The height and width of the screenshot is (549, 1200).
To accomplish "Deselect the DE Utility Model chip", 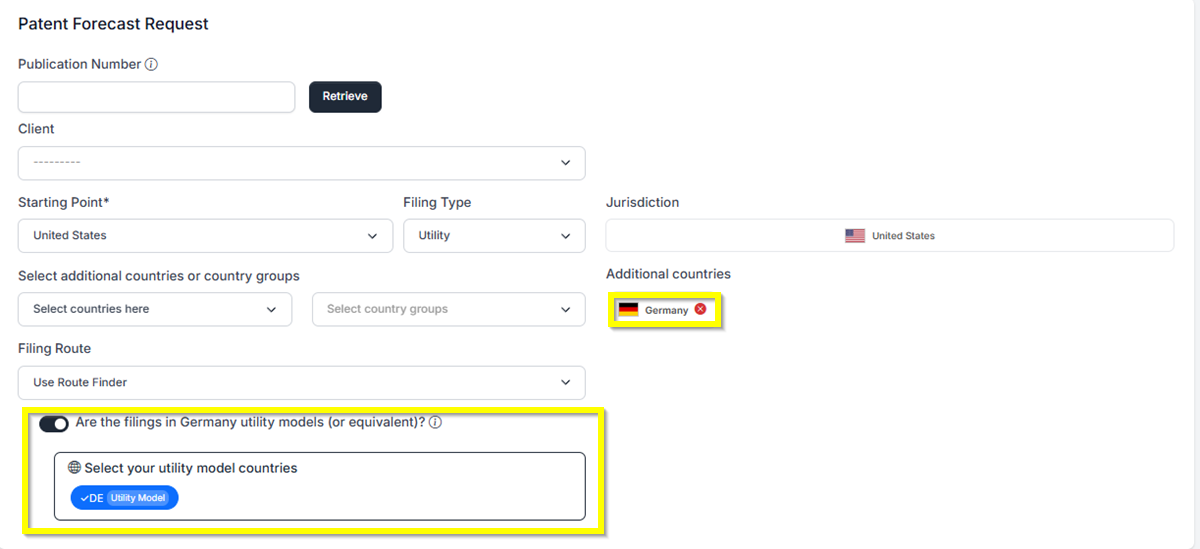I will click(124, 498).
